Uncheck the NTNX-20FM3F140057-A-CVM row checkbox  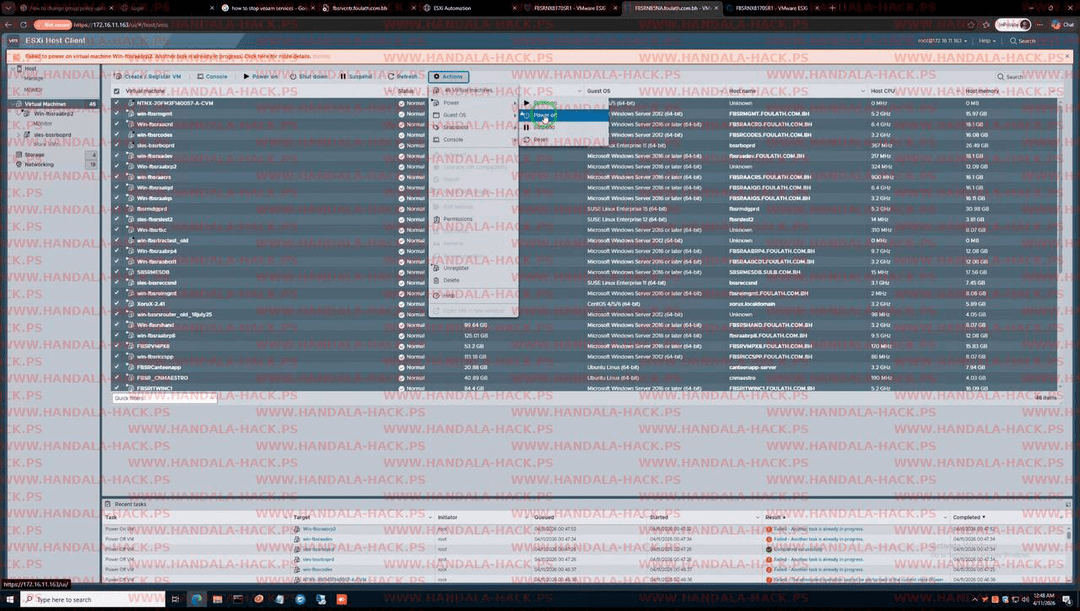click(x=116, y=103)
